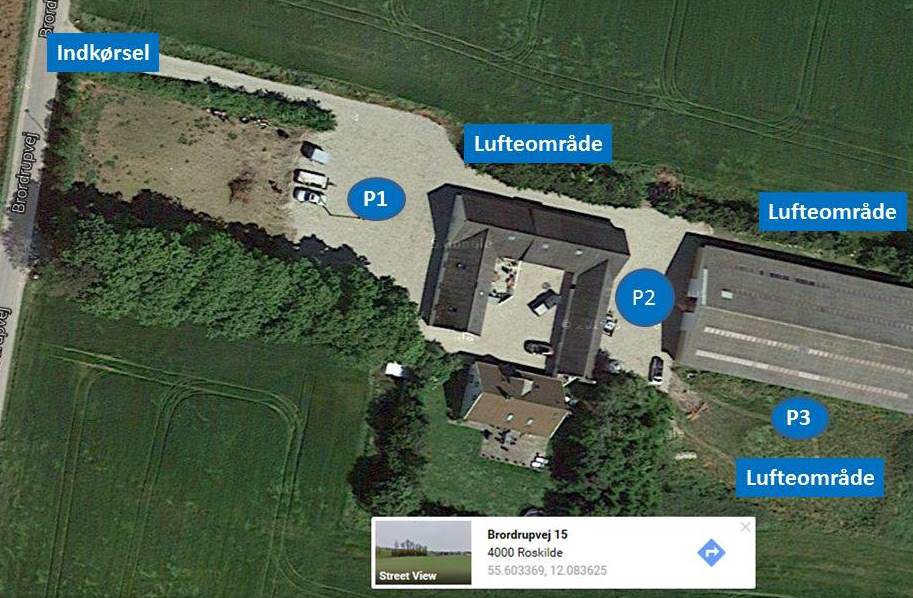Select the P2 parking marker

645,298
